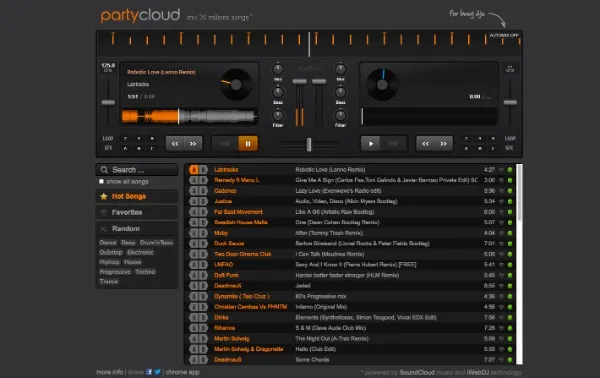Load Justice track to deck B

[x=203, y=201]
